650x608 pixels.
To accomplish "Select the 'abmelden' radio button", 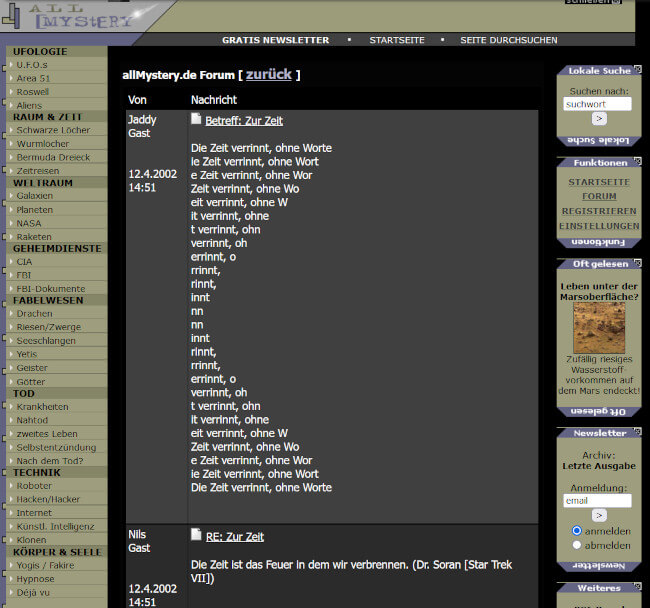I will point(576,545).
